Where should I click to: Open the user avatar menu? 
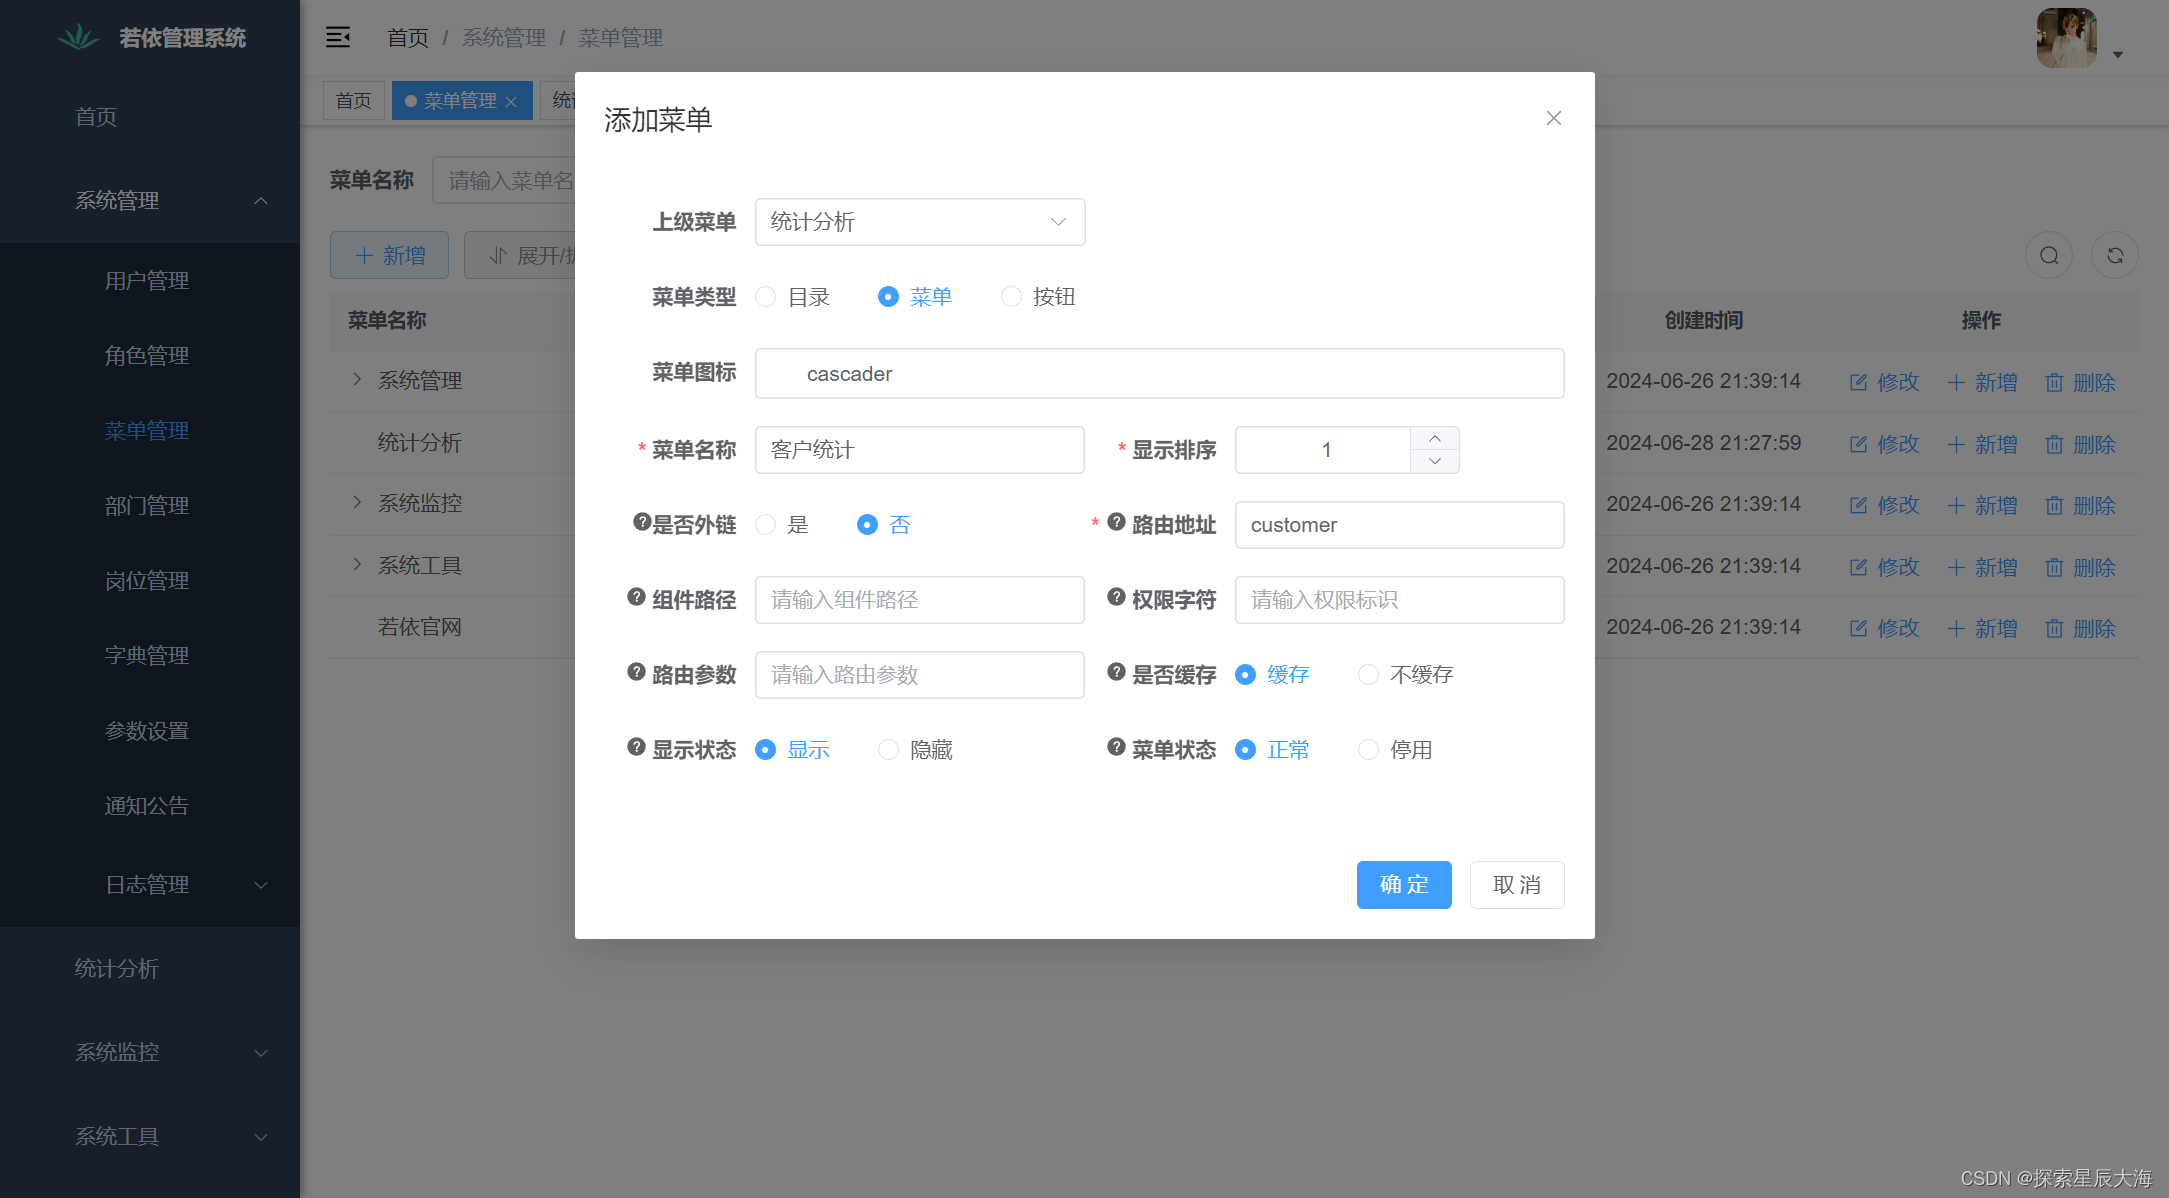2066,37
